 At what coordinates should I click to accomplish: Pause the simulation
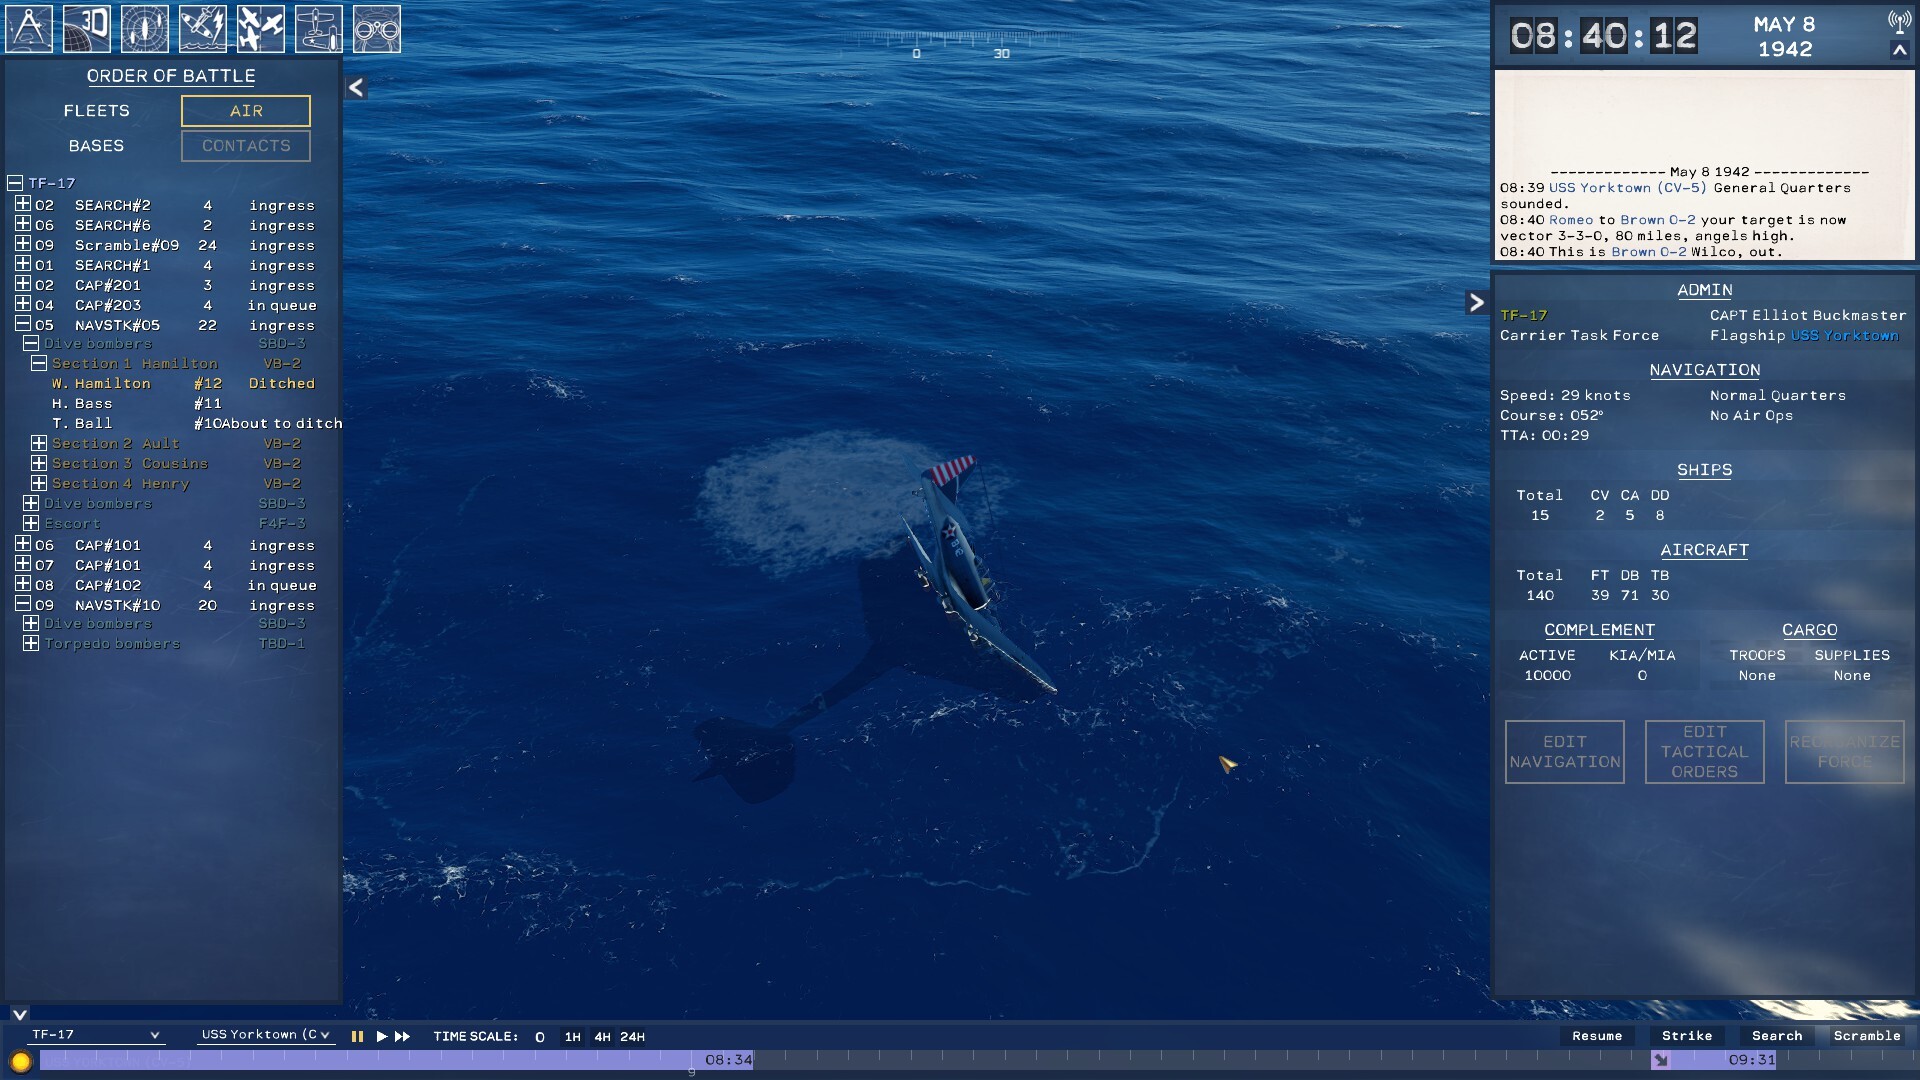click(357, 1037)
